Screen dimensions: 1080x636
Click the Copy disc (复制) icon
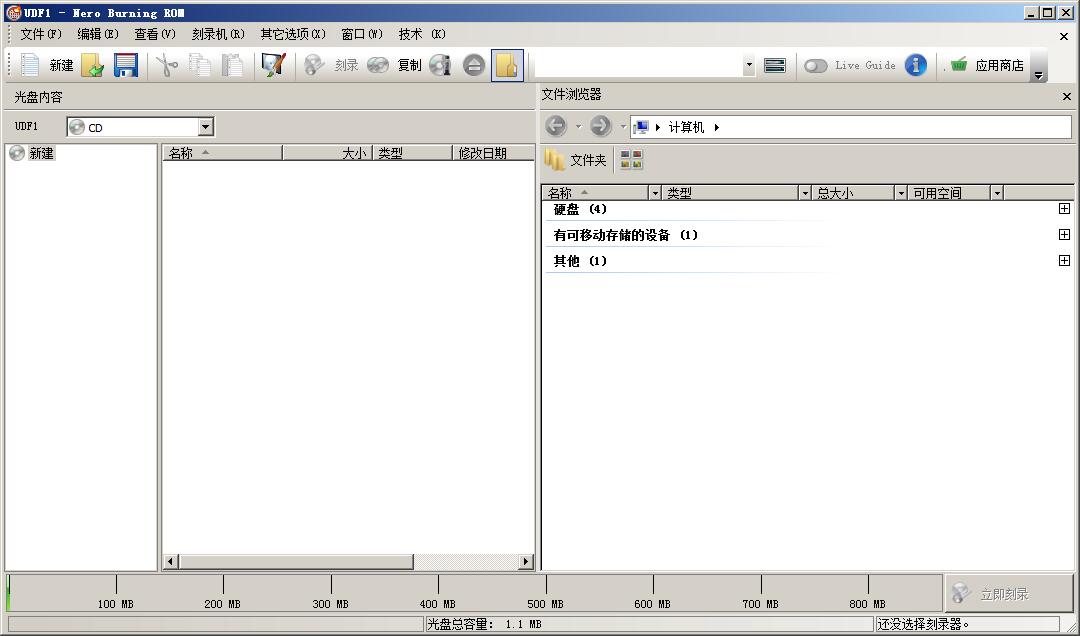coord(377,65)
